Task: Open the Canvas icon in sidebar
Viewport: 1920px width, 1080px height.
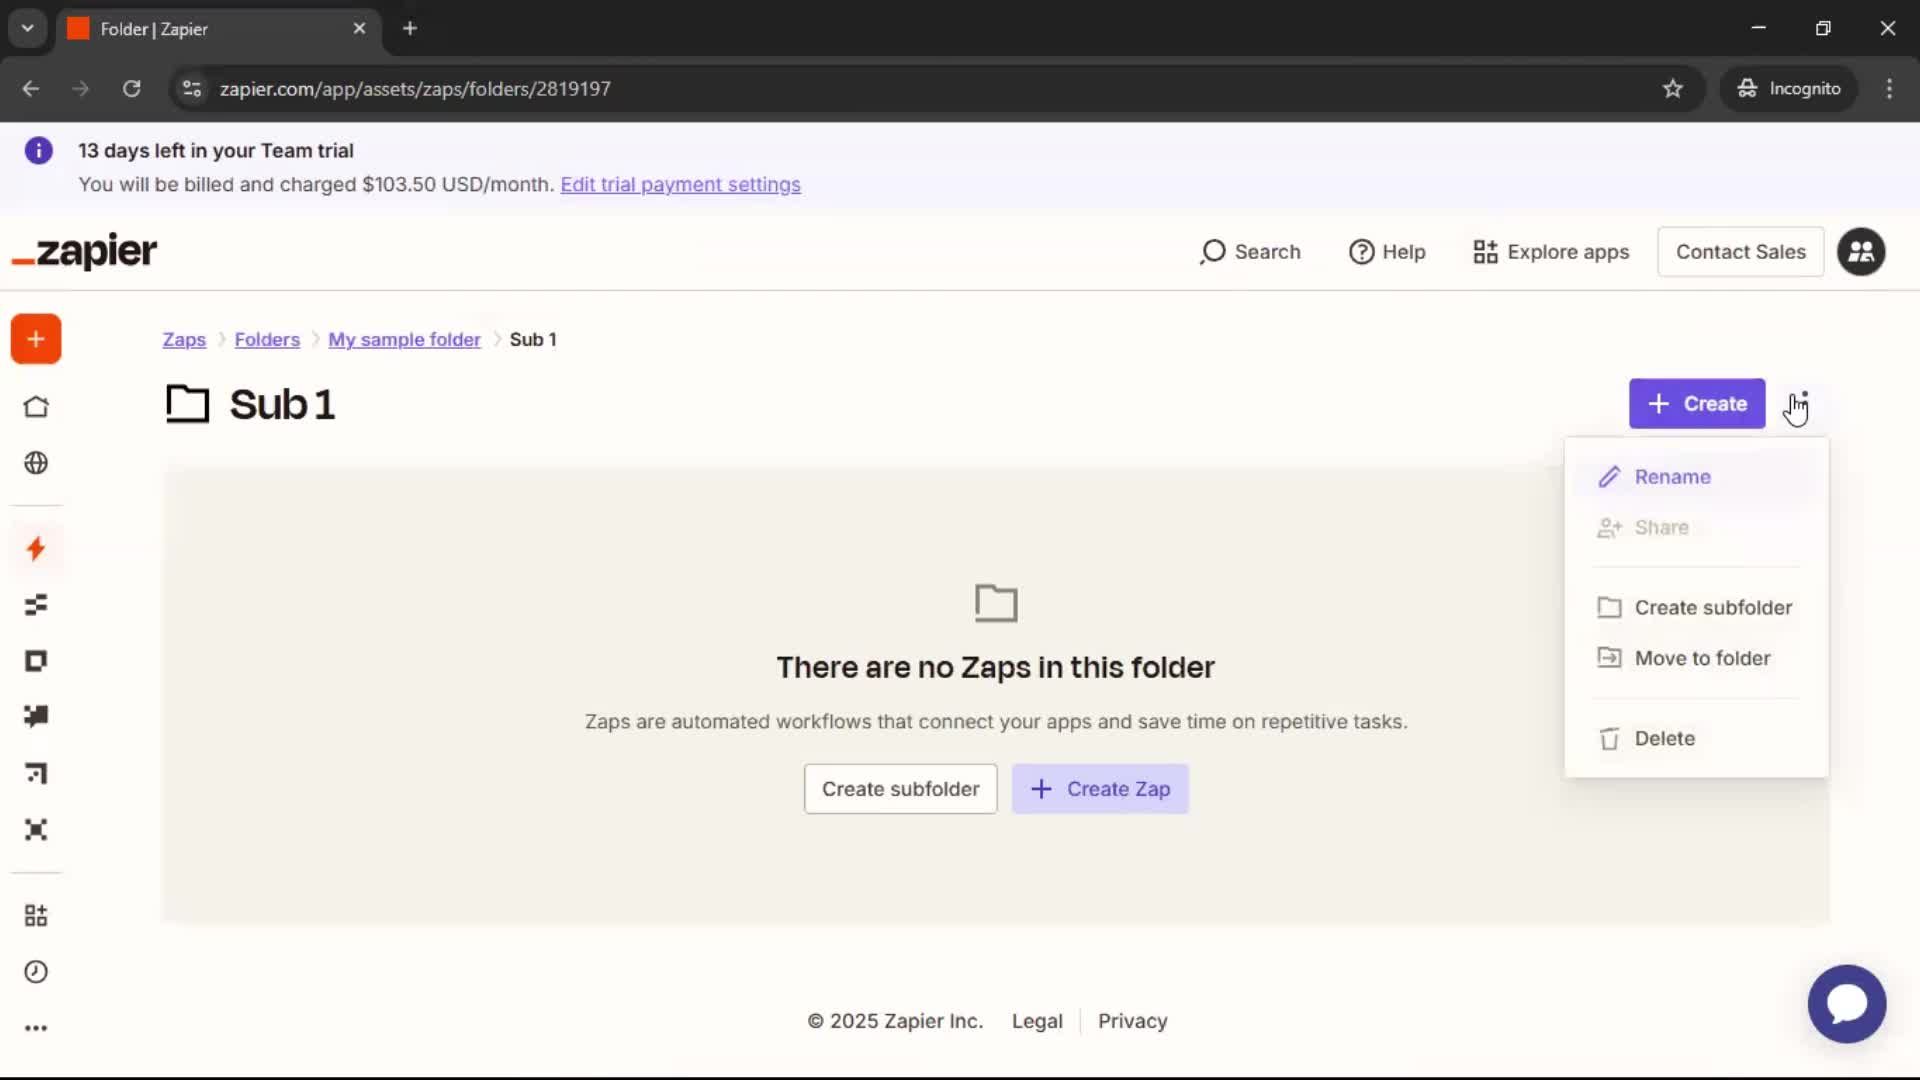Action: click(x=36, y=773)
